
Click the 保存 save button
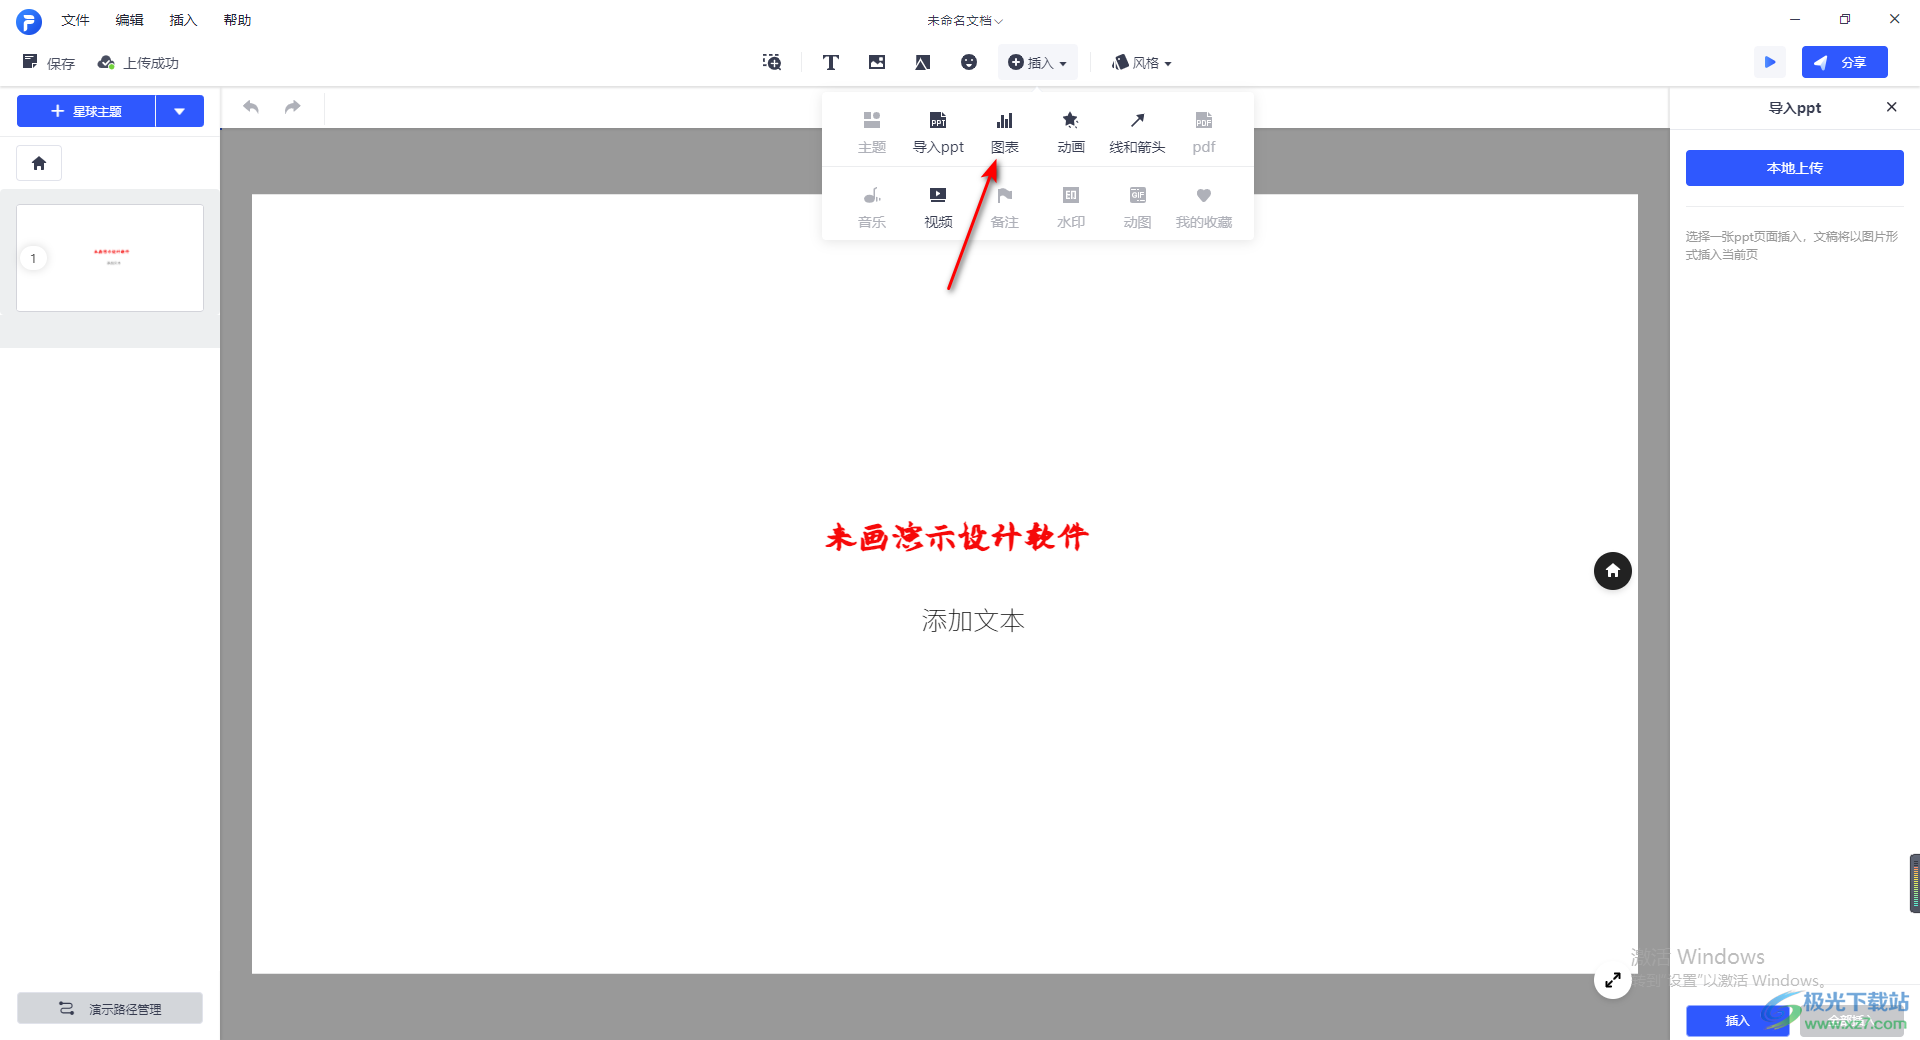tap(49, 63)
